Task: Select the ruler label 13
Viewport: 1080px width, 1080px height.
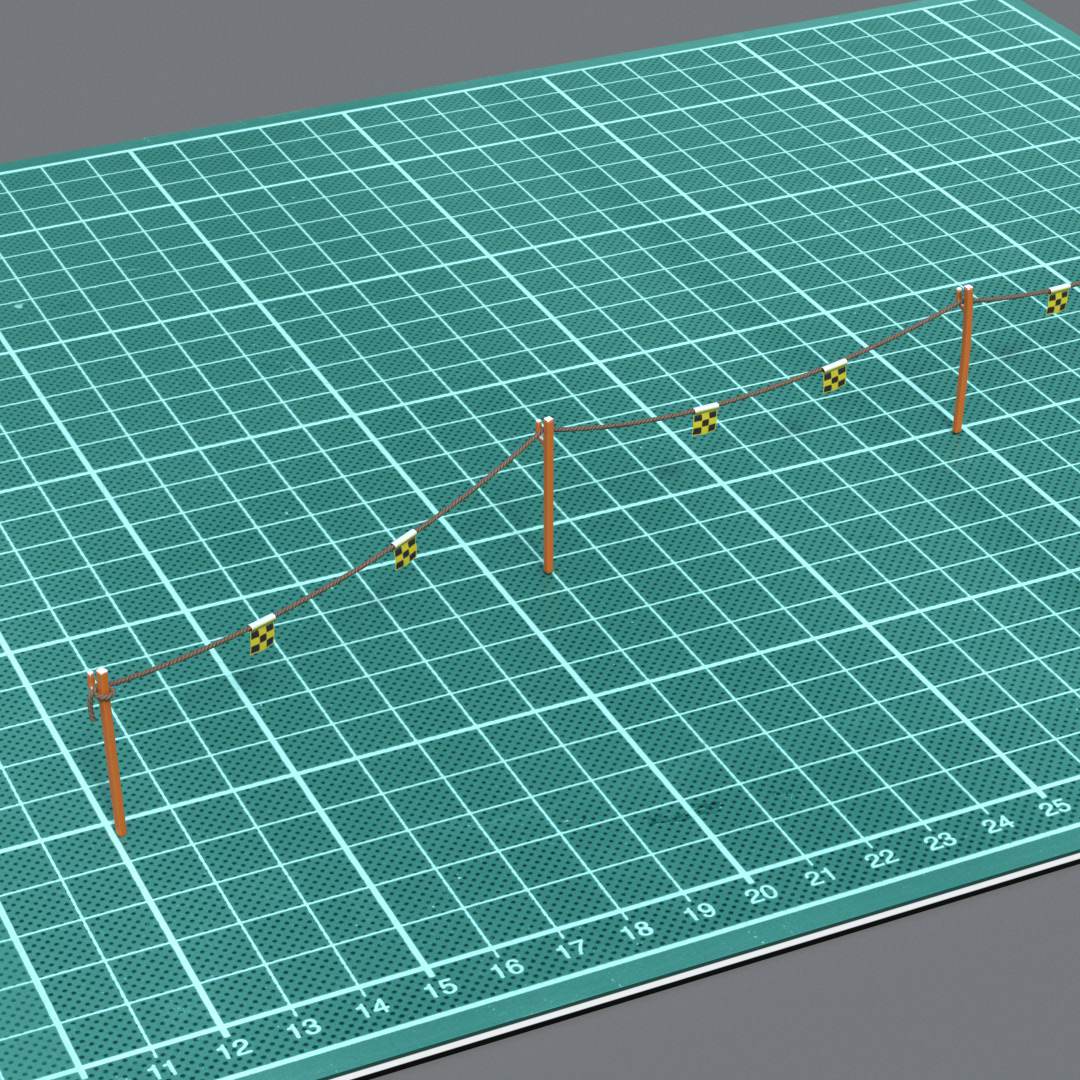Action: coord(305,1029)
